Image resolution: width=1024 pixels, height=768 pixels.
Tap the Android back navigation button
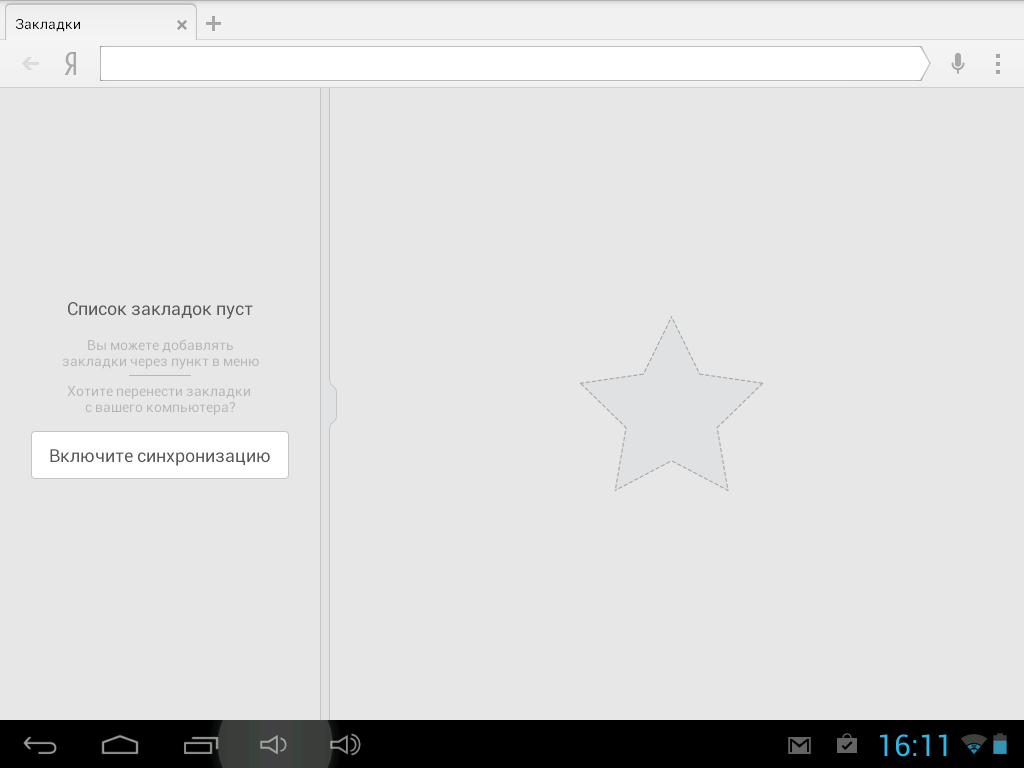click(x=40, y=744)
